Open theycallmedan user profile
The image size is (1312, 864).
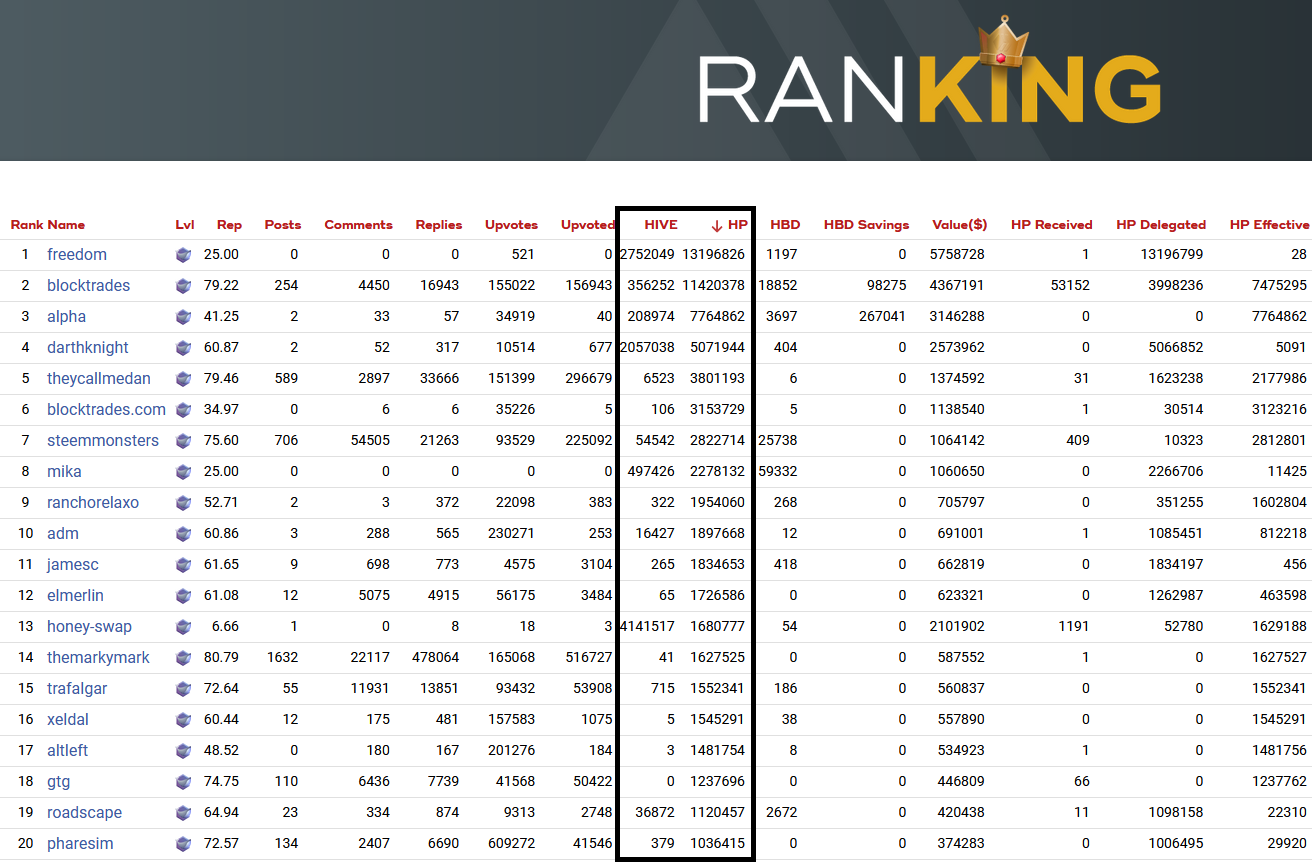pos(99,379)
